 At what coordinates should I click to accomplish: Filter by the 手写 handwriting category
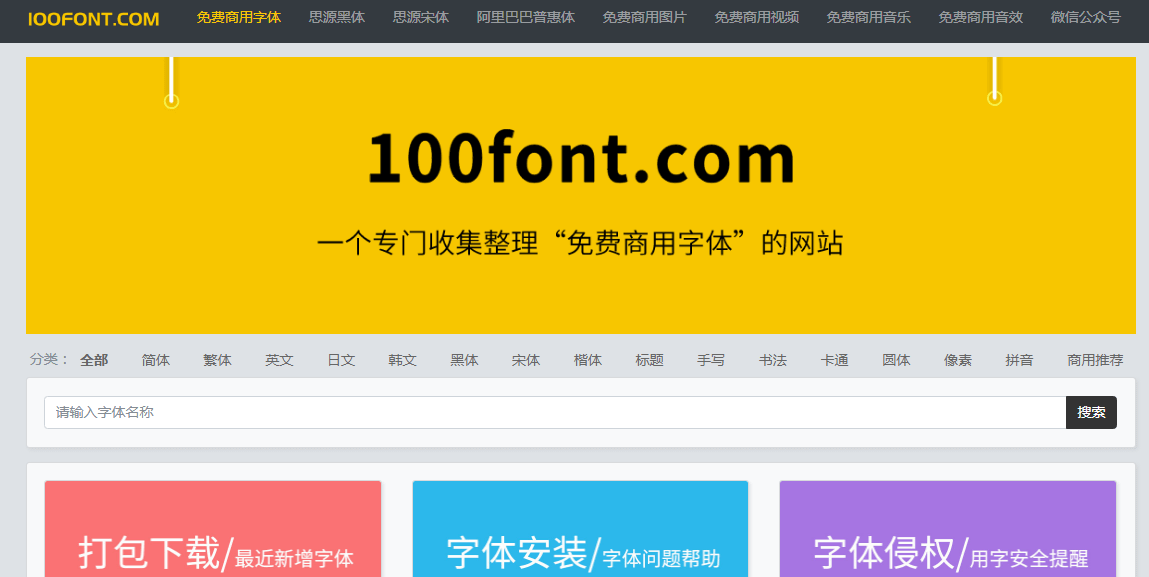tap(711, 359)
